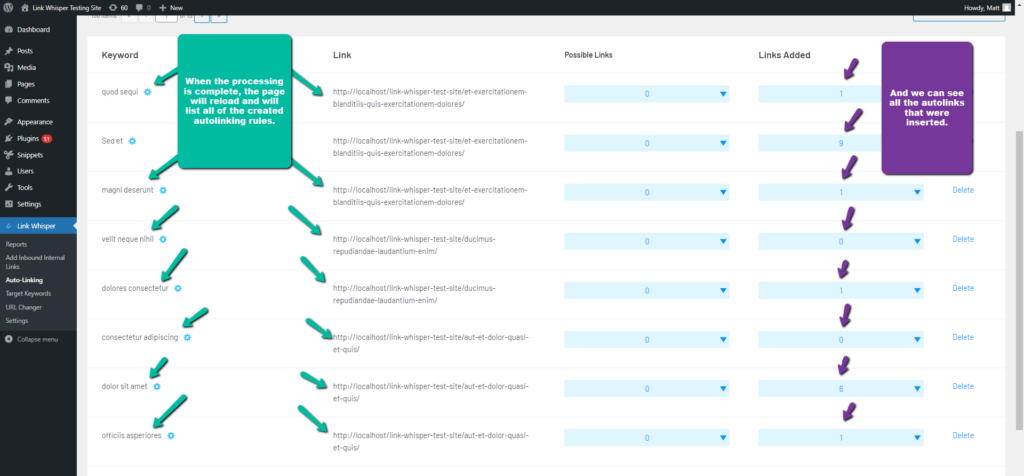Screen dimensions: 1024x476
Task: Expand Possible Links dropdown for magni deserunt
Action: (x=647, y=192)
